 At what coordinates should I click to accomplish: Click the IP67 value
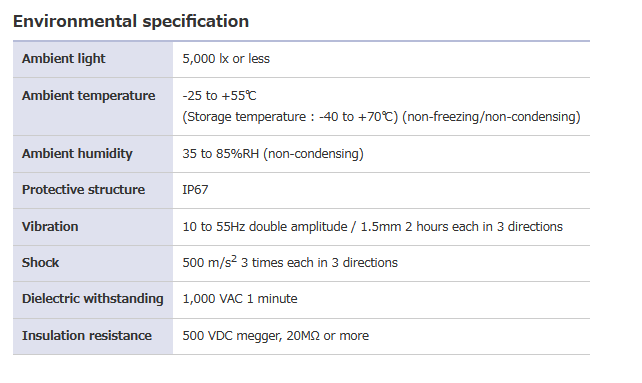coord(195,190)
